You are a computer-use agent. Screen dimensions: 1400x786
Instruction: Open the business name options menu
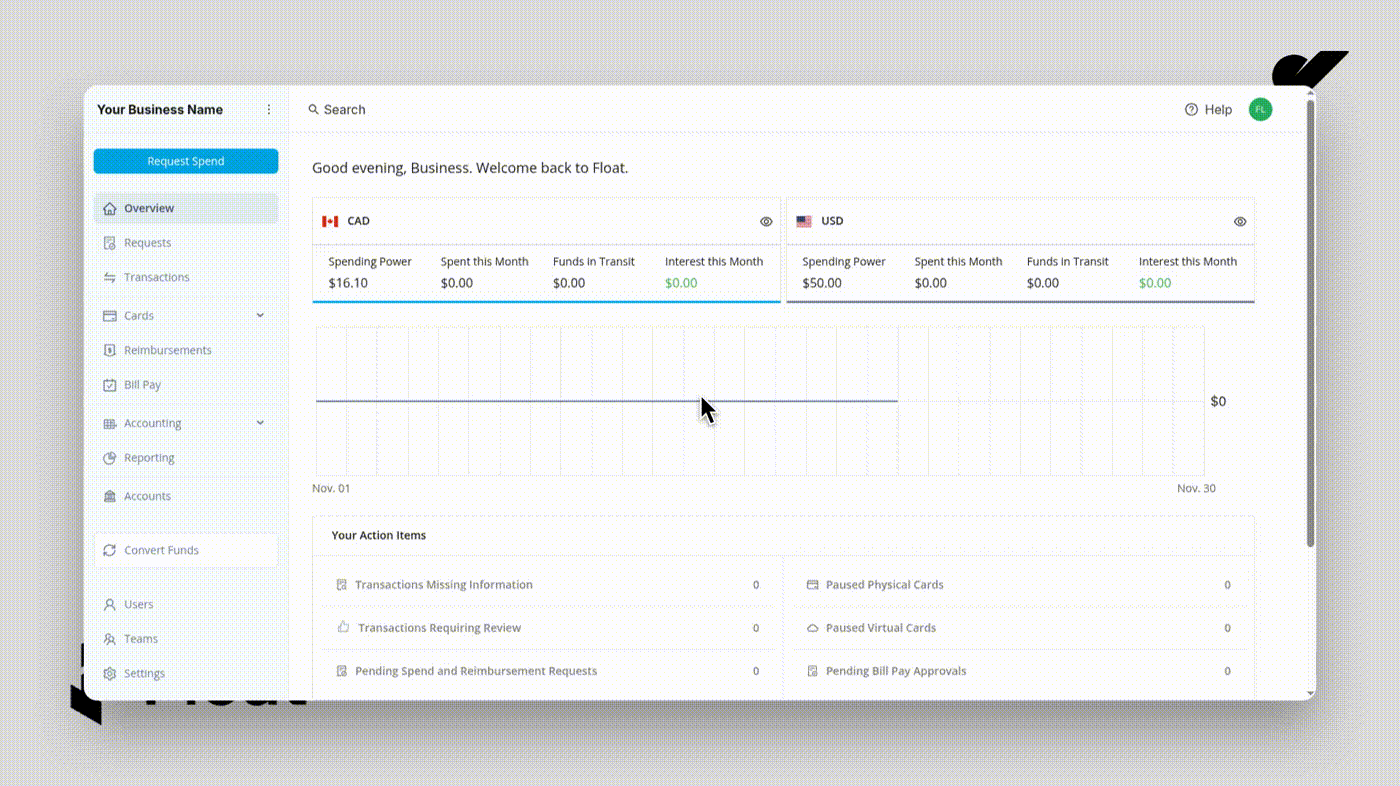(268, 110)
